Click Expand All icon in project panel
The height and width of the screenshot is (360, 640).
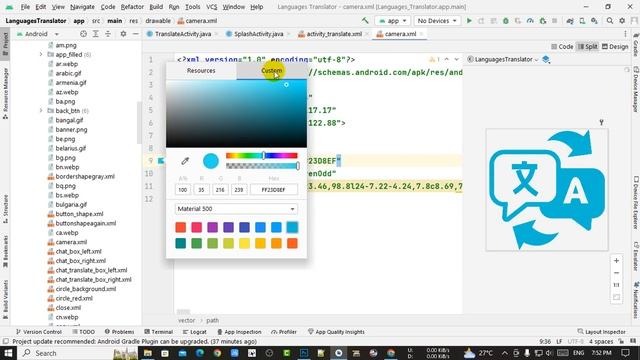[96, 34]
